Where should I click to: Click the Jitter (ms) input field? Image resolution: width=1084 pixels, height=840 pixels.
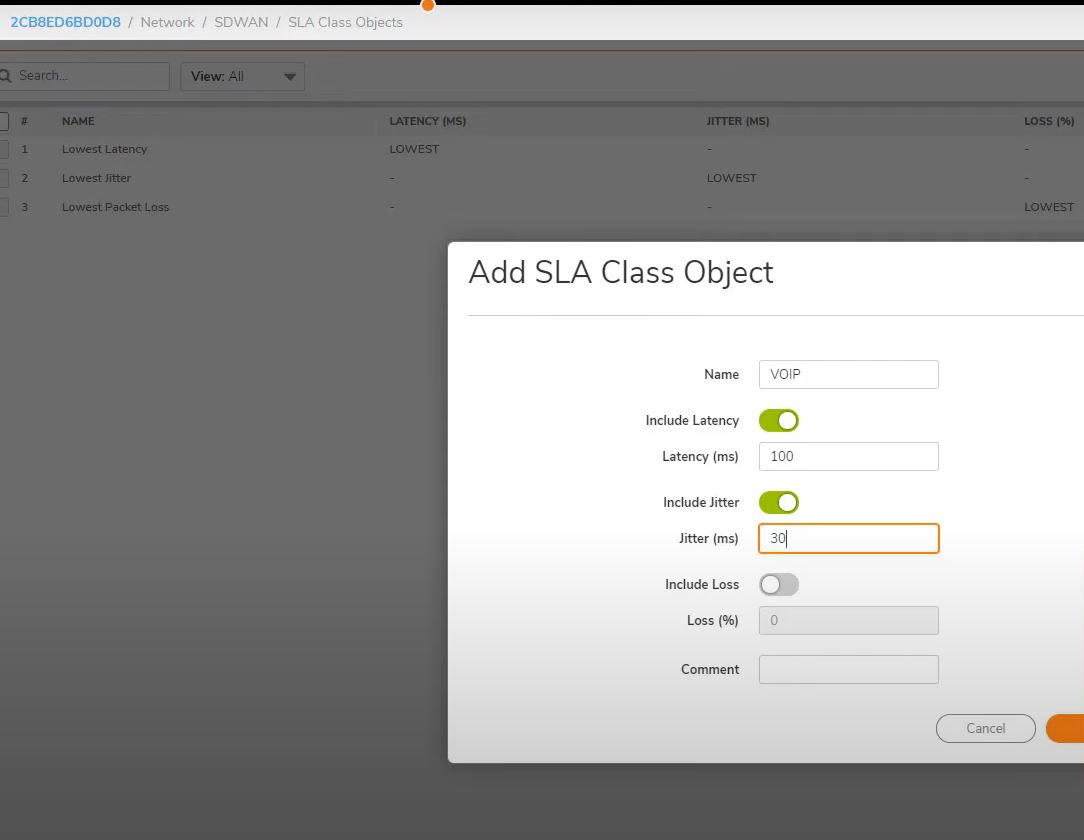(x=848, y=538)
